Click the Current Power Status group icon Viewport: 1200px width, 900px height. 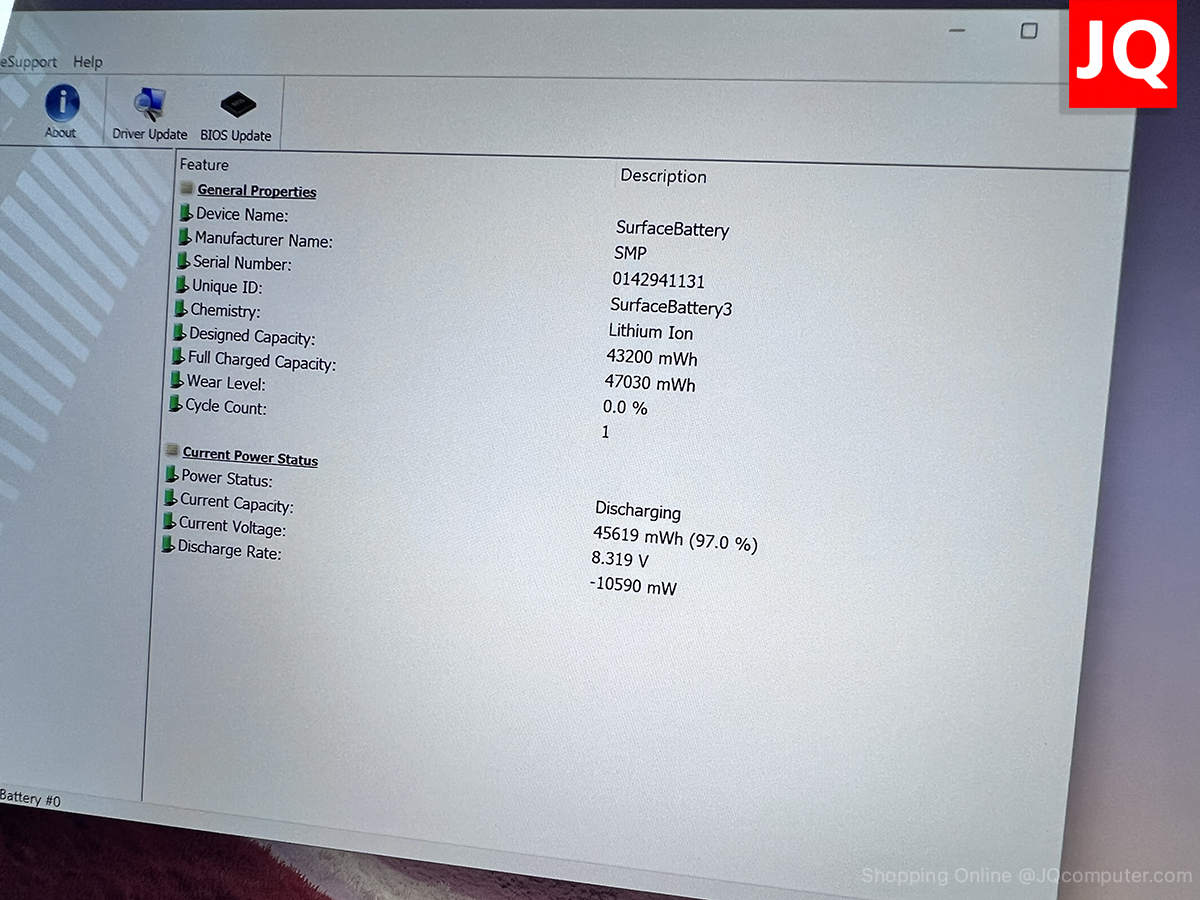(x=172, y=452)
